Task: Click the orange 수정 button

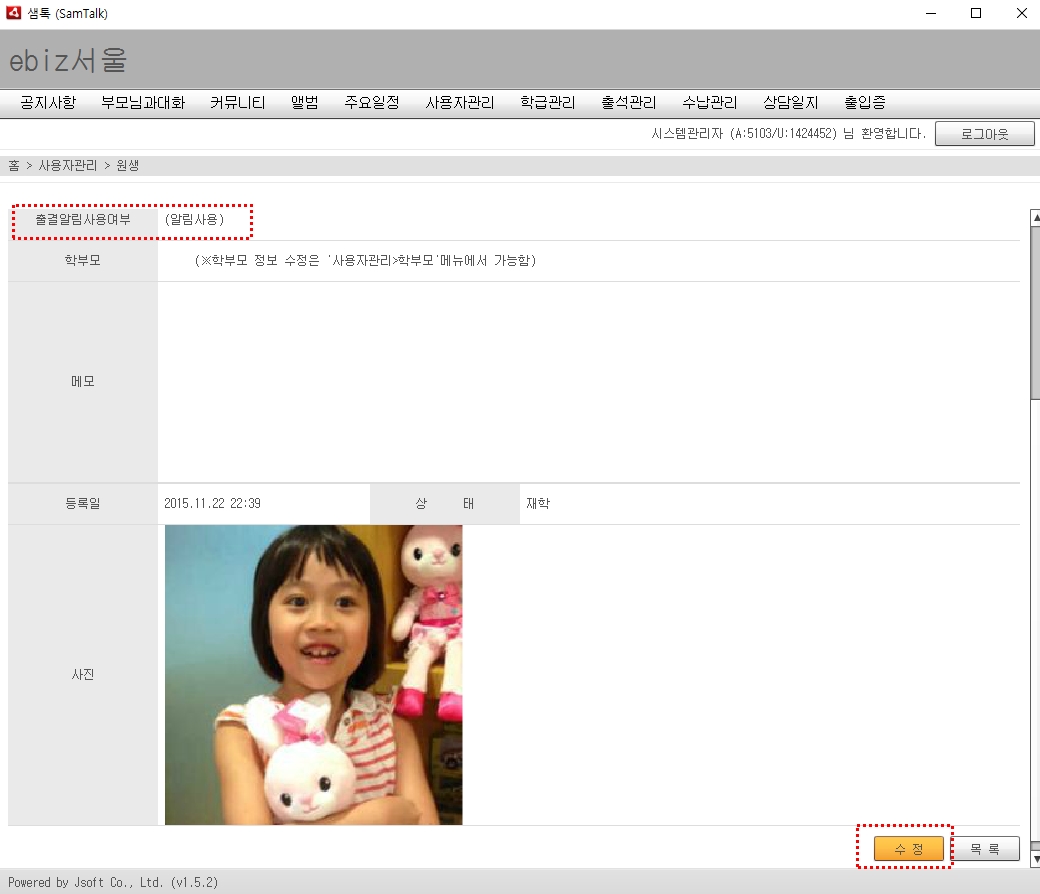Action: click(x=909, y=848)
